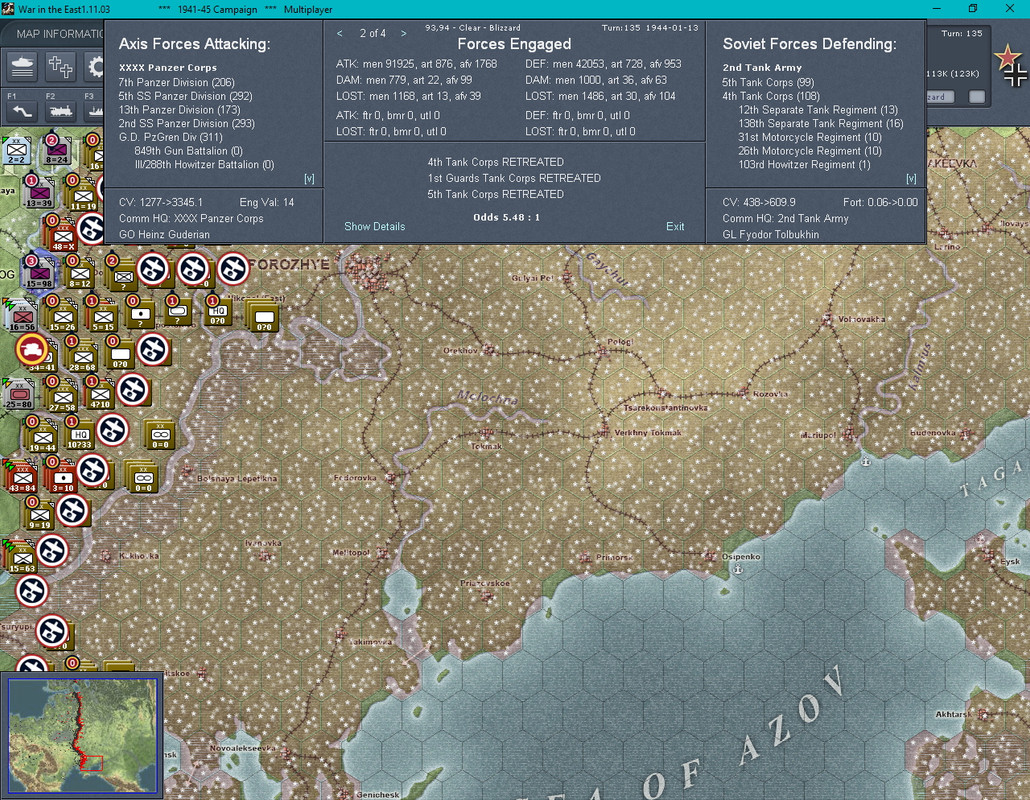Click the air marker beside the 48=X counter
Viewport: 1030px width, 800px height.
click(x=92, y=229)
